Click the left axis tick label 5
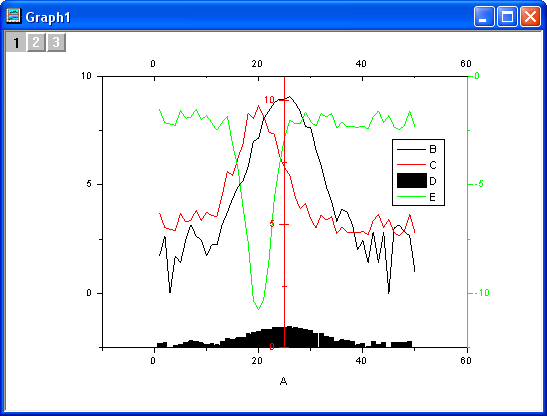Image resolution: width=547 pixels, height=416 pixels. point(89,184)
